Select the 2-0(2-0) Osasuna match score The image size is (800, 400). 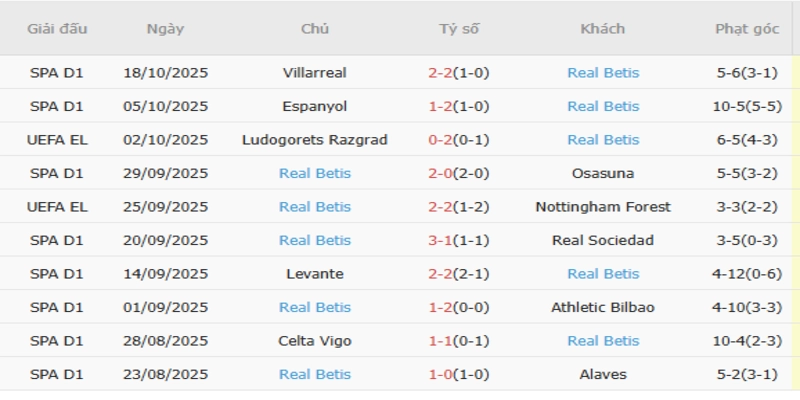click(x=459, y=173)
